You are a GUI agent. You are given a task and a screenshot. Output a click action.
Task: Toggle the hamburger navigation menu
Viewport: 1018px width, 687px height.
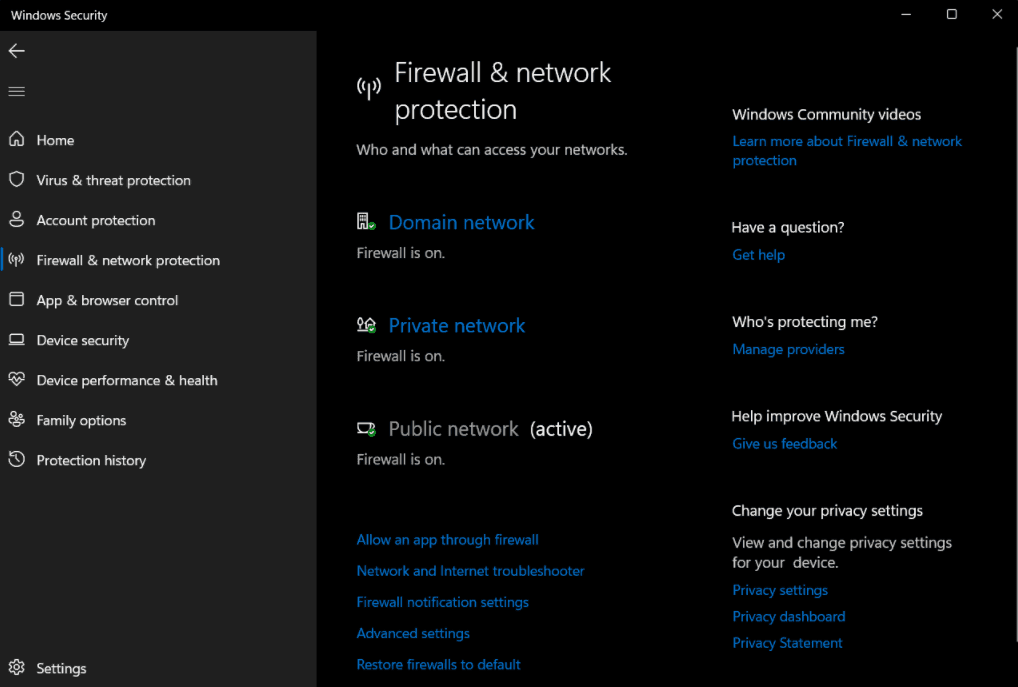[17, 92]
